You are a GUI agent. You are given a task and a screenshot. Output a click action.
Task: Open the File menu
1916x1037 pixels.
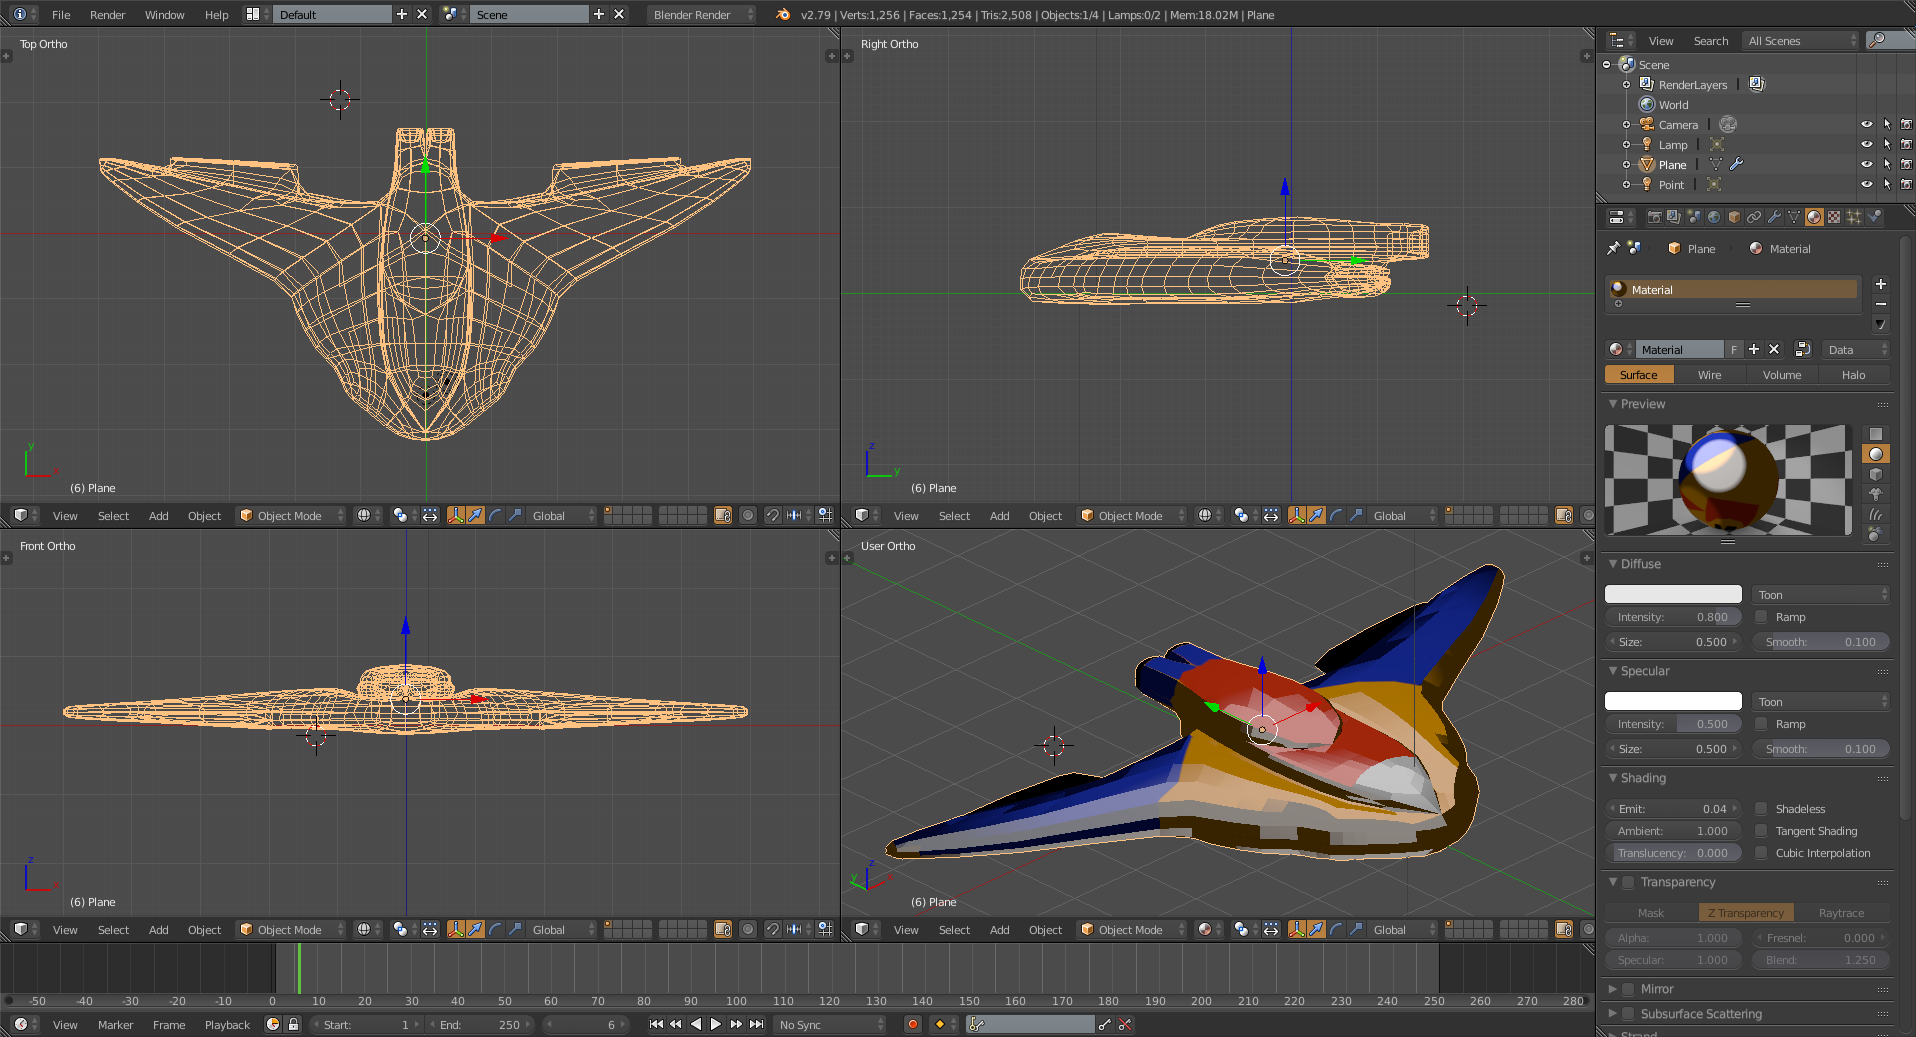click(61, 14)
